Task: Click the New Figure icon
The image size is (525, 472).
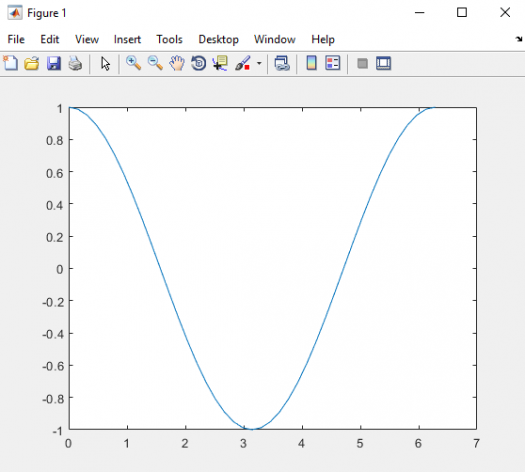Action: (x=10, y=63)
